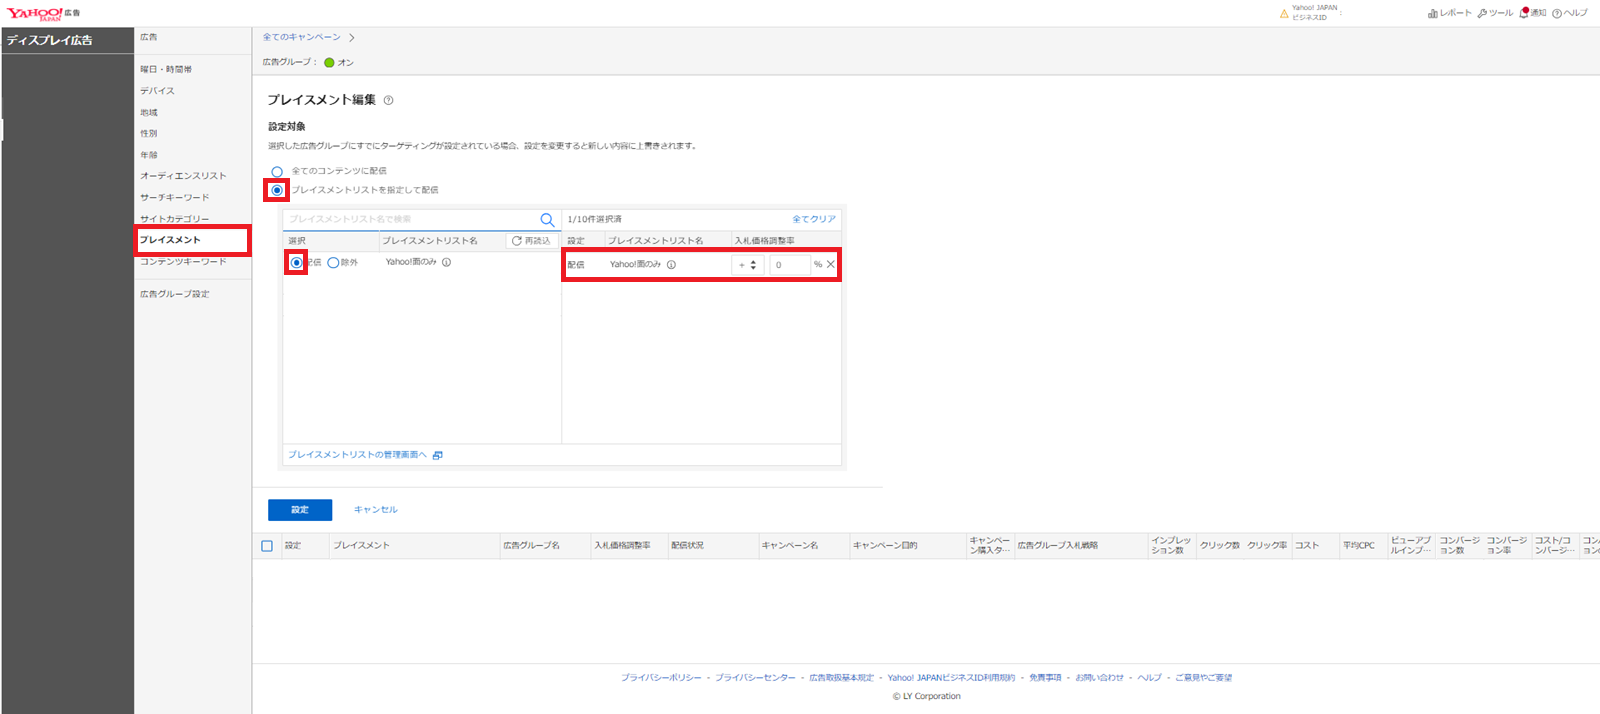1600x714 pixels.
Task: Click the placement list search magnifier icon
Action: (547, 220)
